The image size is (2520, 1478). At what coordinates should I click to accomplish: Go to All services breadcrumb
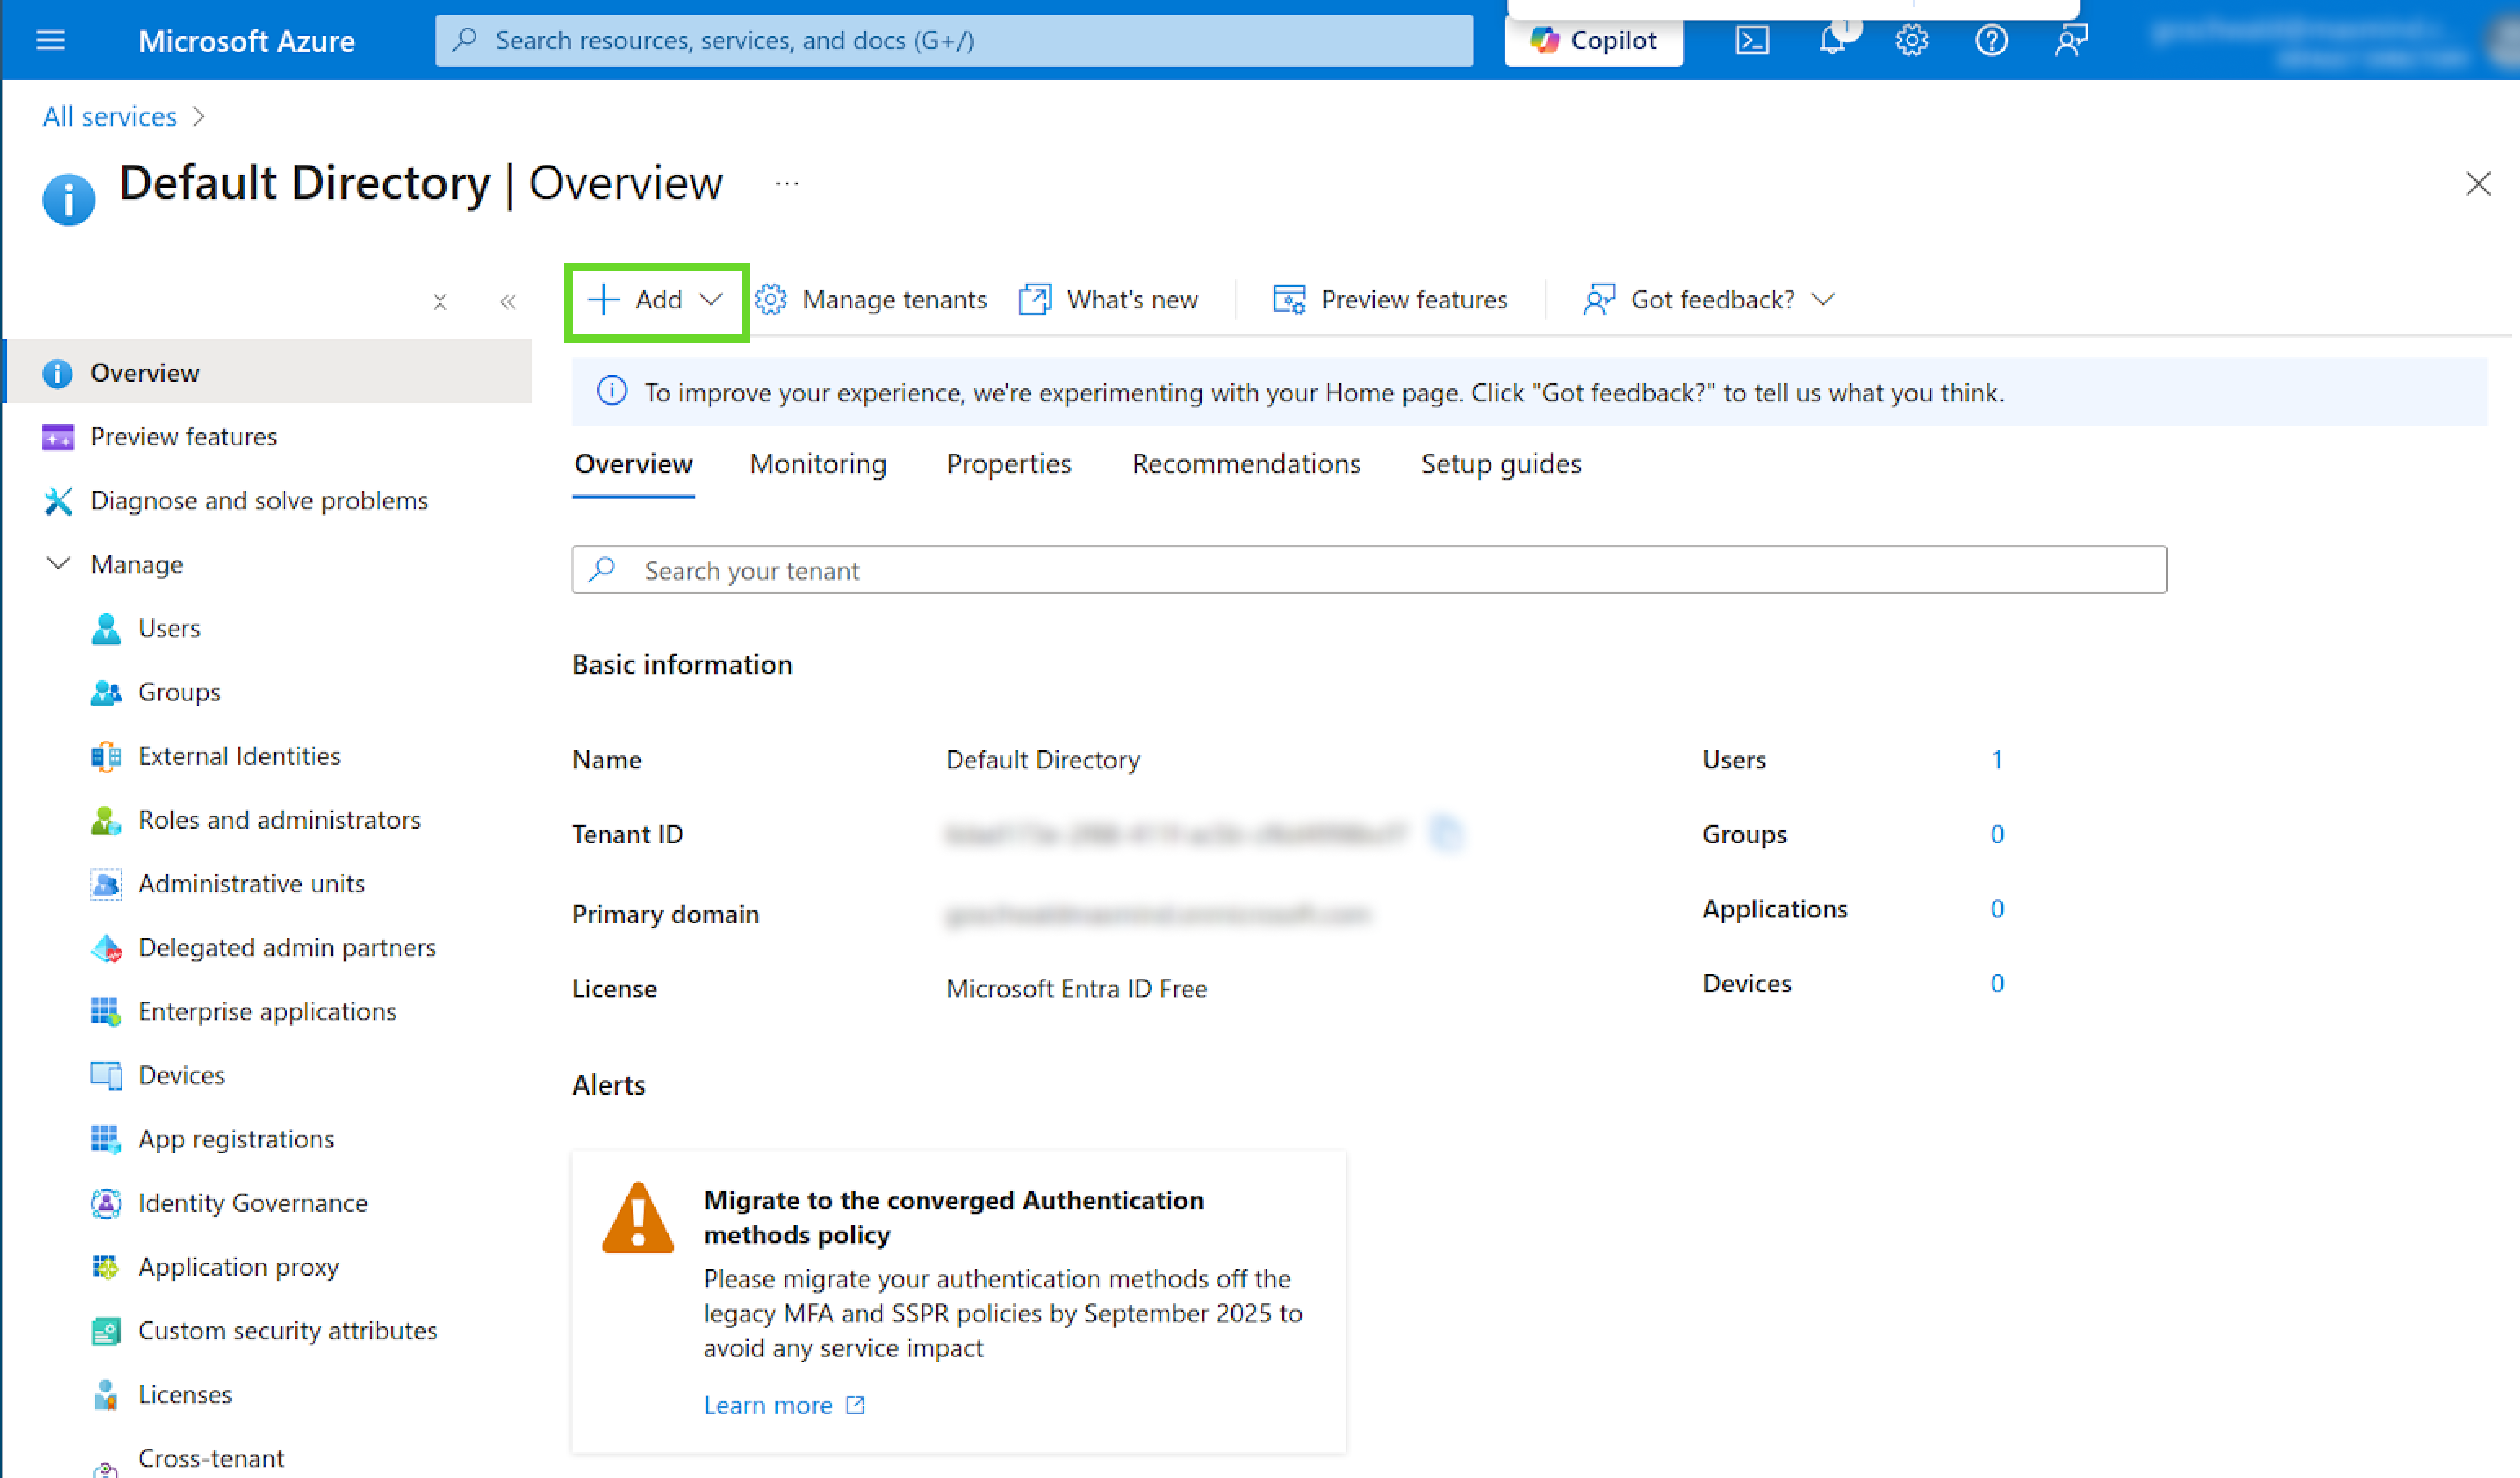pyautogui.click(x=109, y=117)
